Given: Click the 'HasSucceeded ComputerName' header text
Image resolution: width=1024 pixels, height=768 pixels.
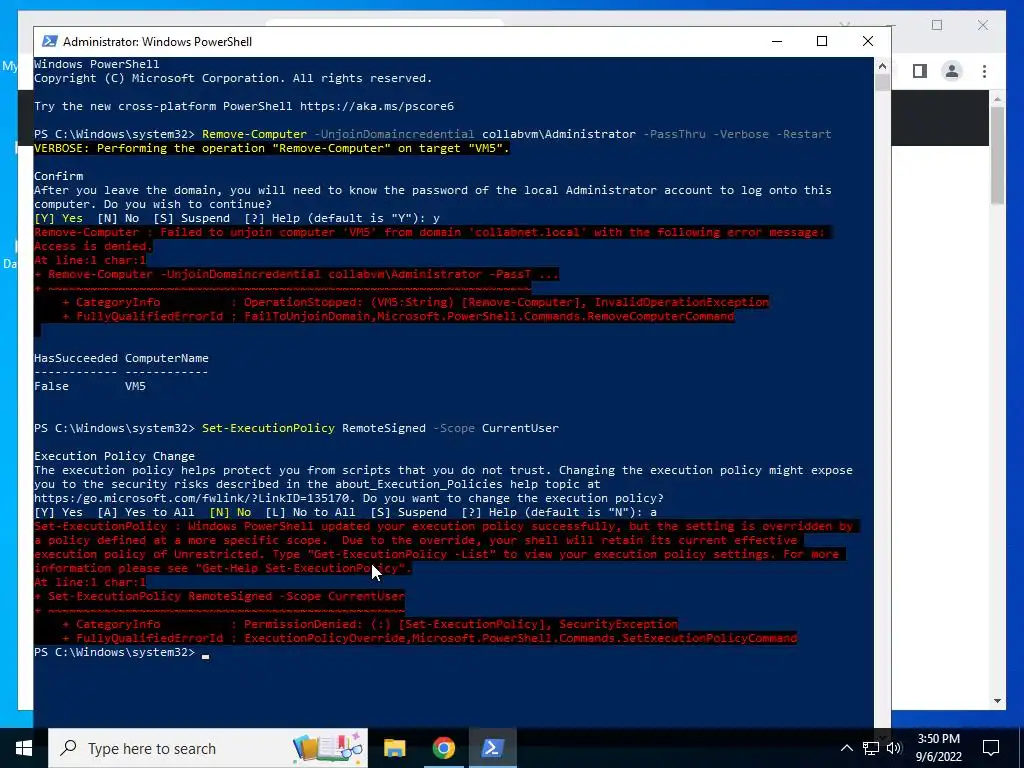Looking at the screenshot, I should pyautogui.click(x=121, y=358).
